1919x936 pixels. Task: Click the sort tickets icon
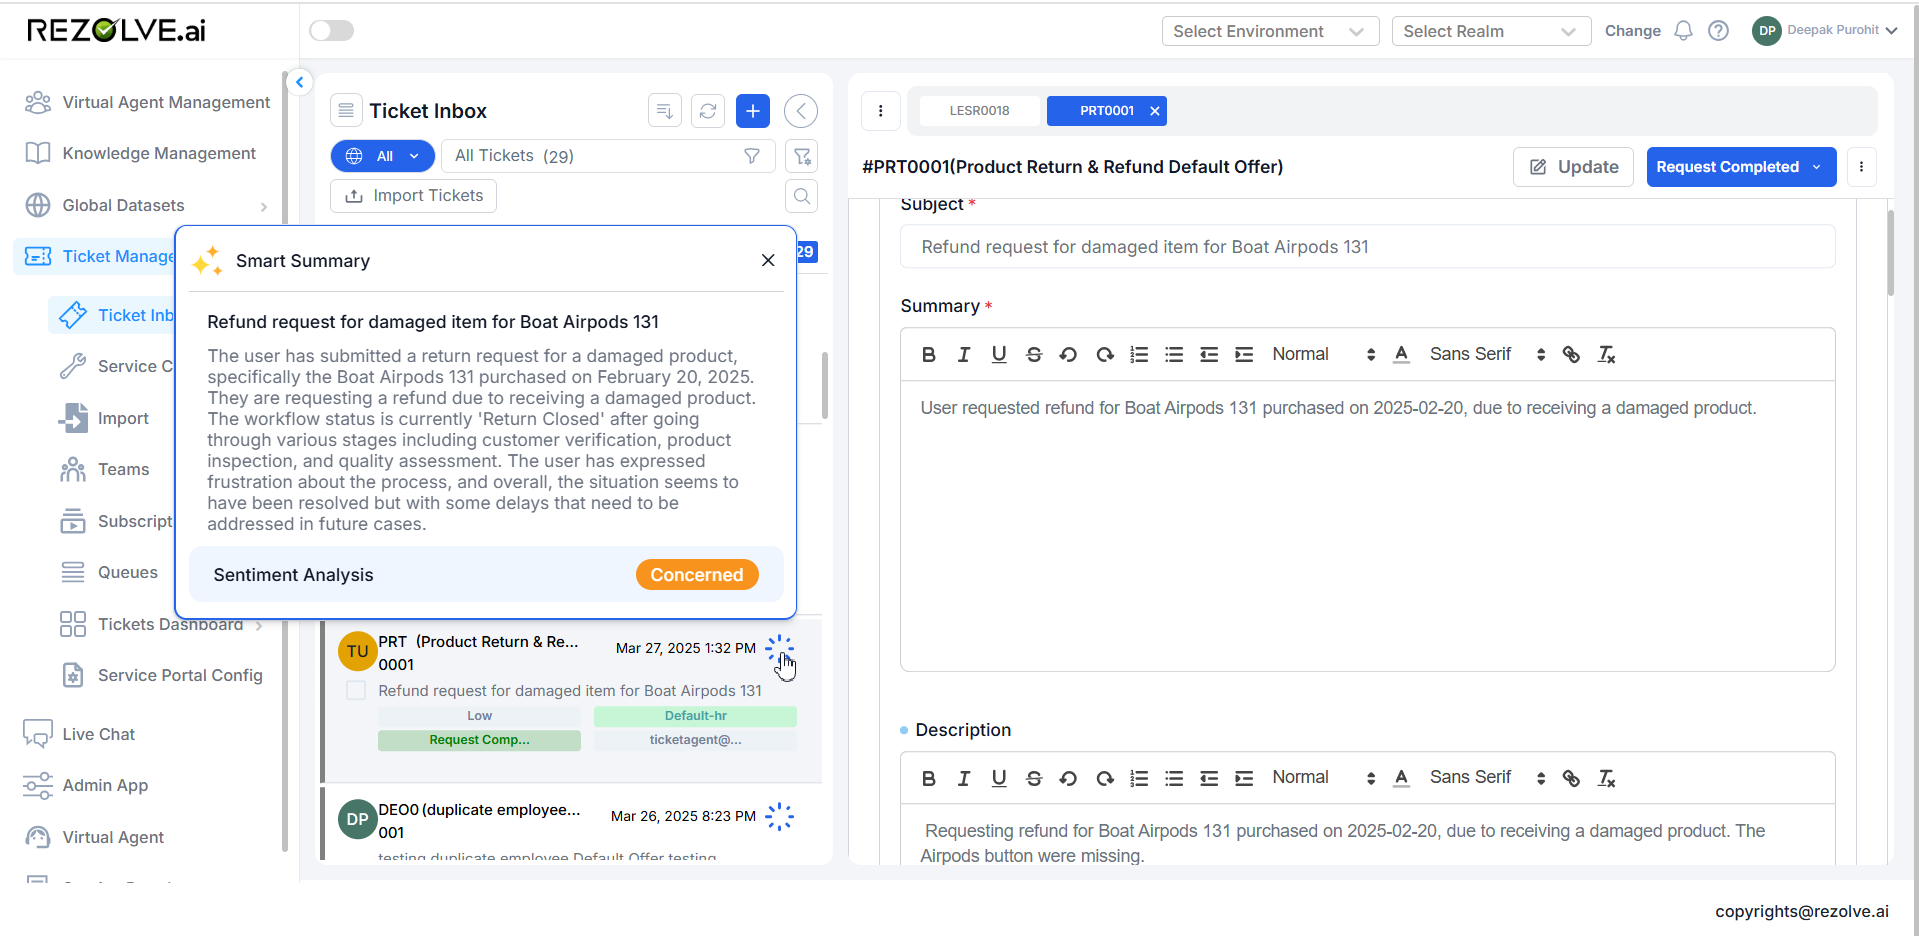(x=664, y=111)
